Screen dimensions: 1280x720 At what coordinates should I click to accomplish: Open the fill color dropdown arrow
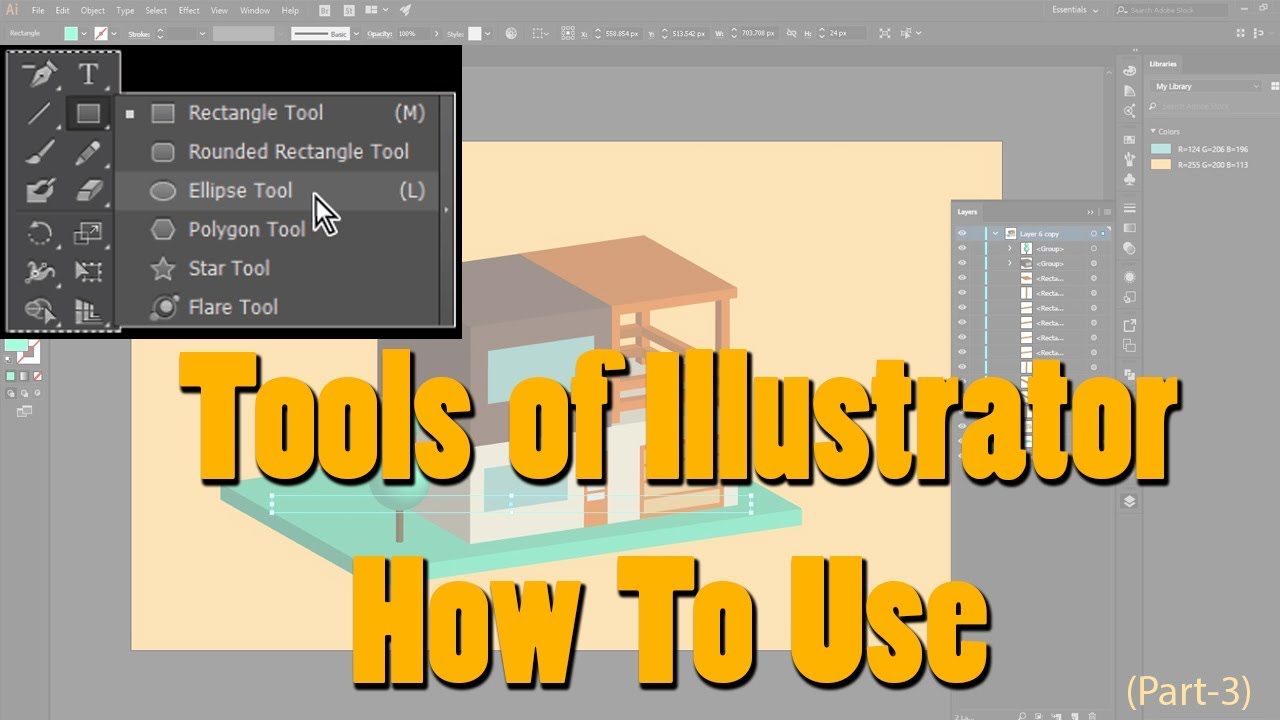click(86, 33)
